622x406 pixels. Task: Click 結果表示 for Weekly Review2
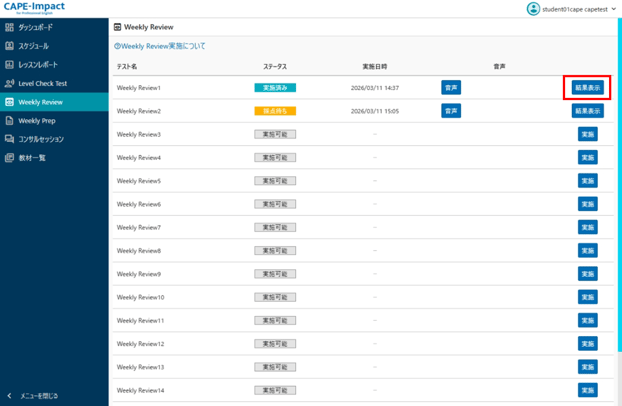click(587, 111)
